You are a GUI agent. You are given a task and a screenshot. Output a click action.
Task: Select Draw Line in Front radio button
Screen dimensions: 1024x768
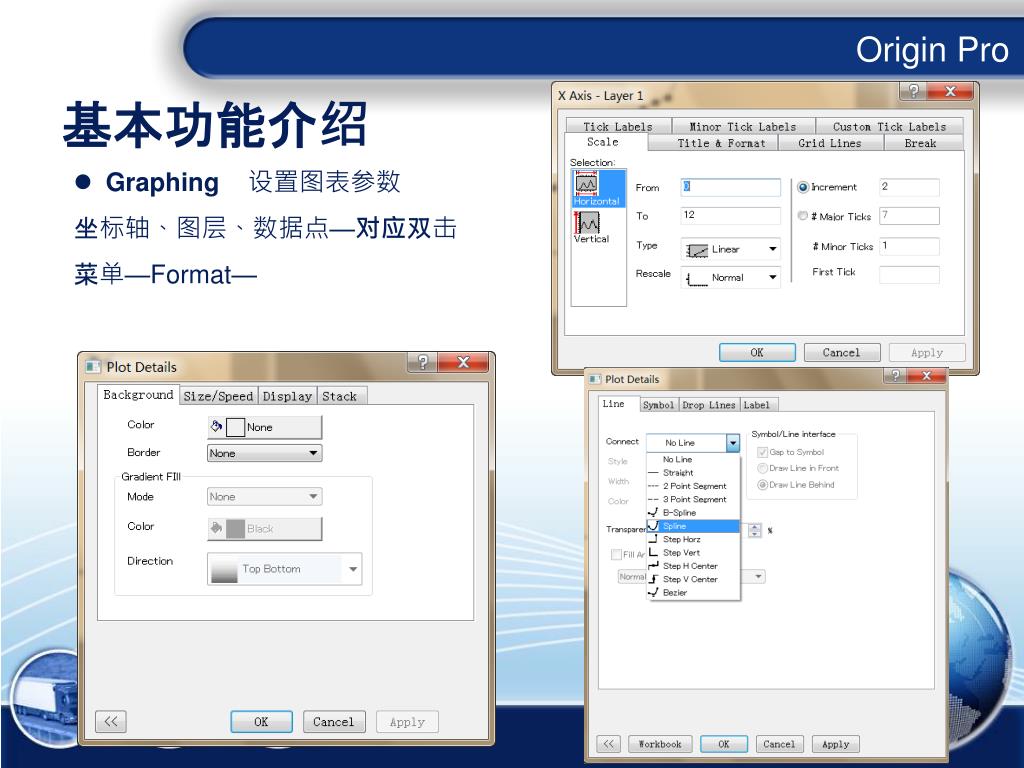762,468
